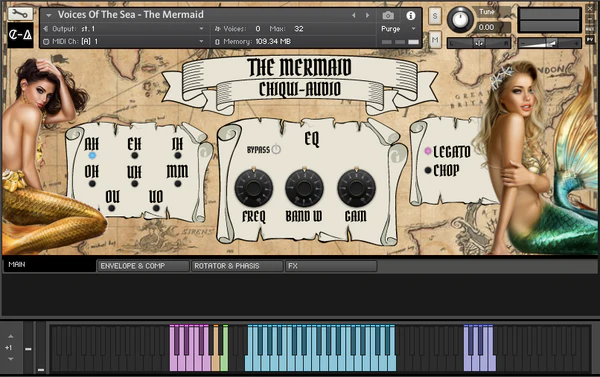Screen dimensions: 600x377
Task: Show instrument info with the i icon
Action: point(411,15)
